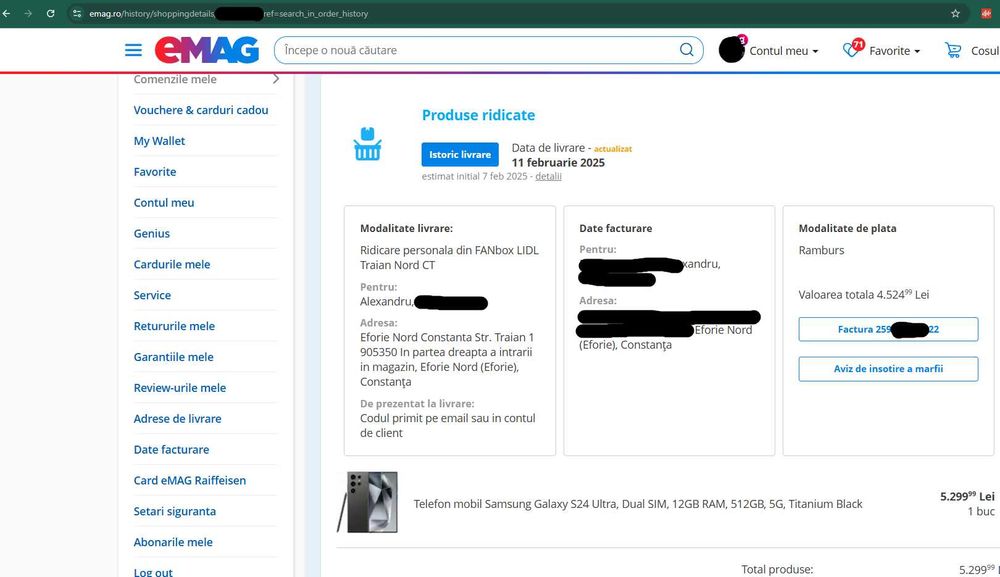Open Card eMAG Raiffeisen in sidebar
Image resolution: width=1000 pixels, height=577 pixels.
click(x=189, y=480)
